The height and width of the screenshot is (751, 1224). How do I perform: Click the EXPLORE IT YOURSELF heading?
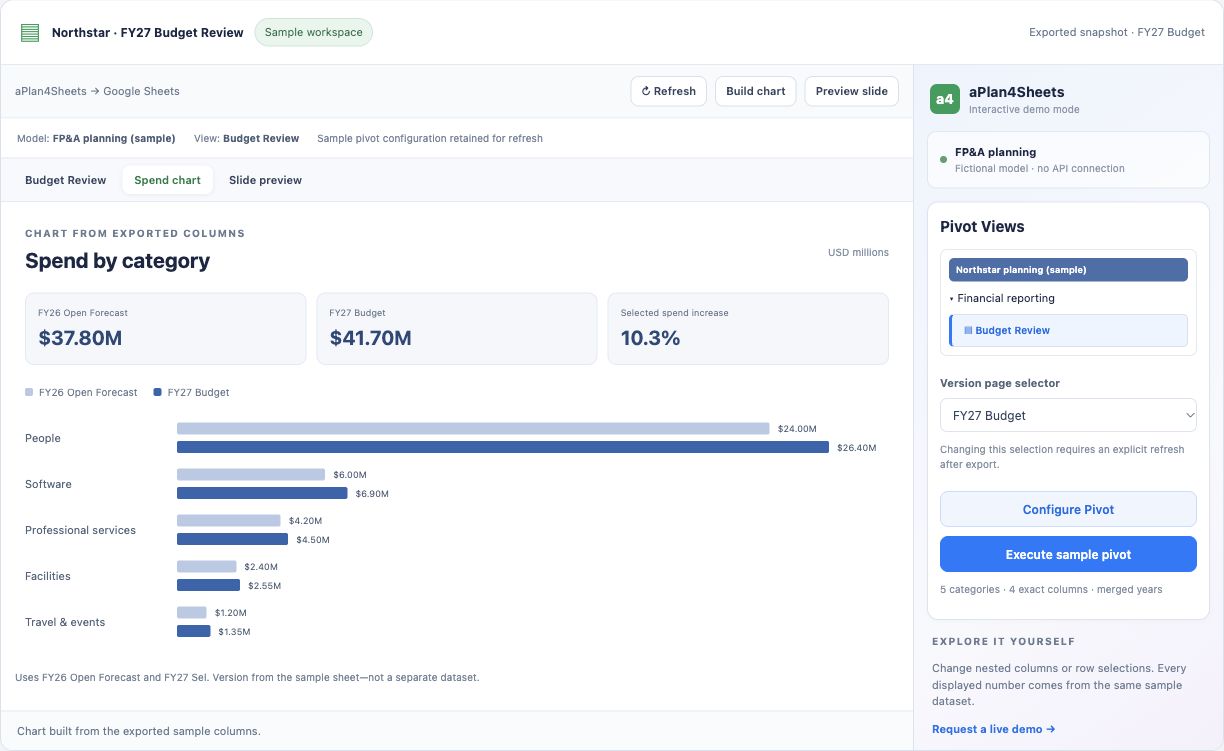(x=1003, y=641)
